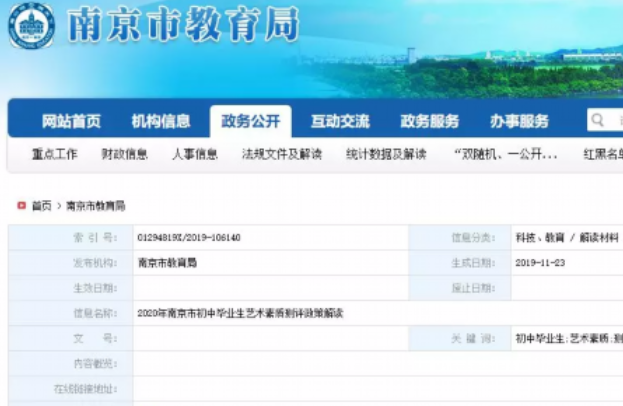Select the 政务公开 tab
The image size is (623, 406).
coord(251,121)
